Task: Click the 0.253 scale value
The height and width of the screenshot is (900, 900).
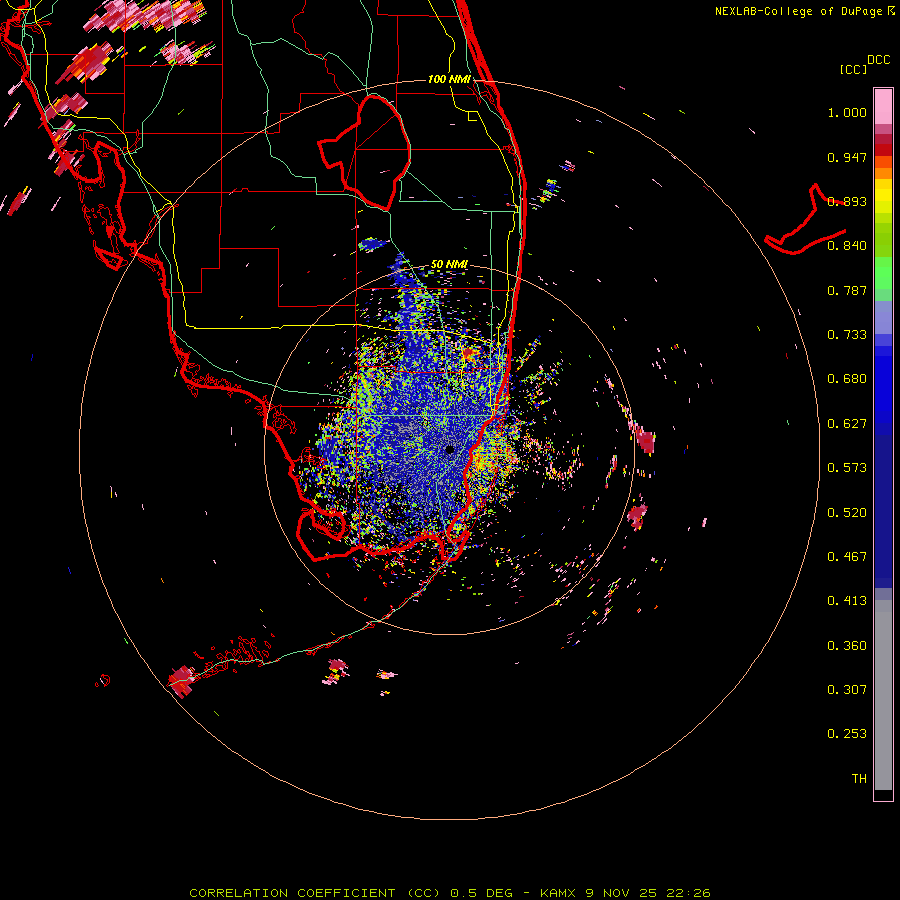Action: 847,734
